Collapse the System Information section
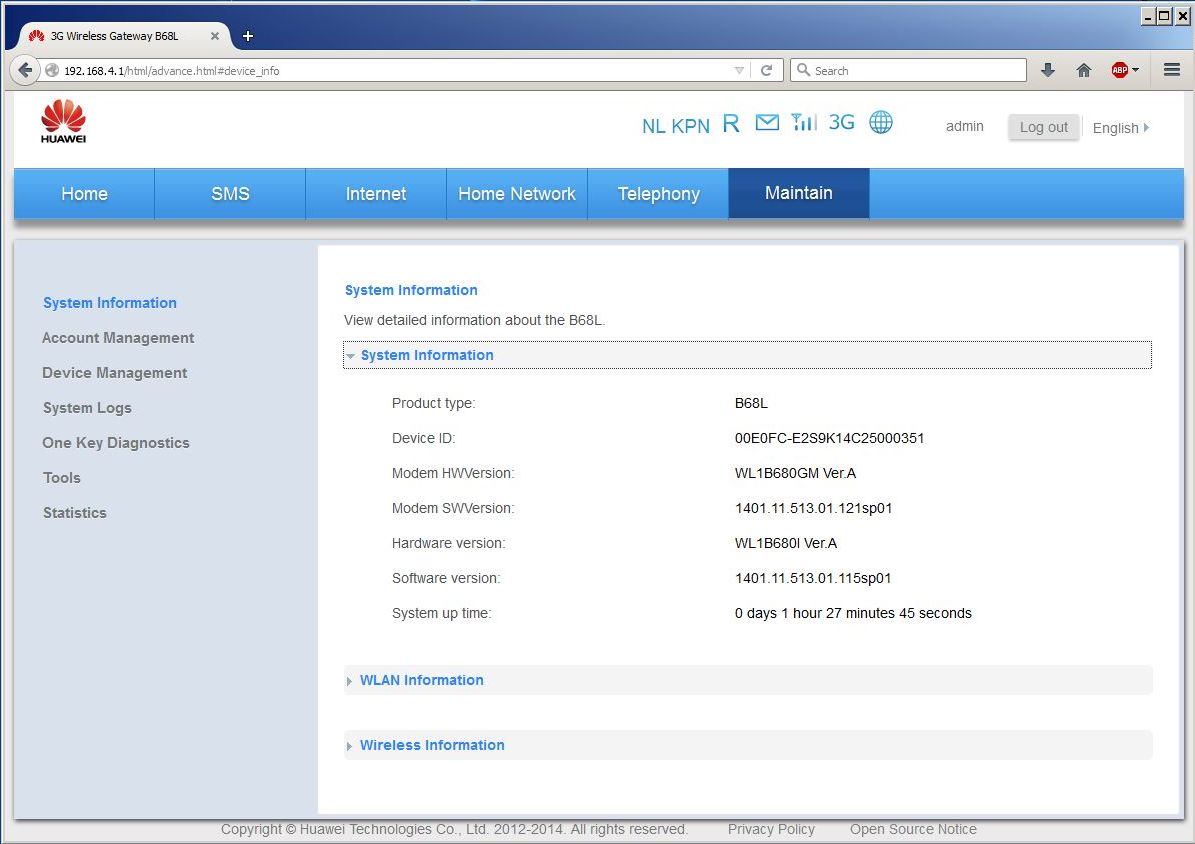1195x844 pixels. click(747, 355)
